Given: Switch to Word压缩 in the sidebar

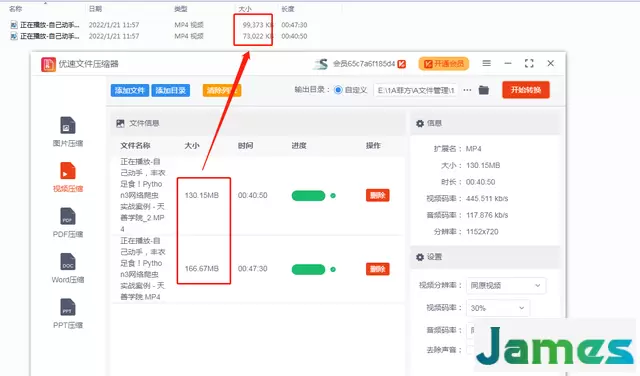Looking at the screenshot, I should [68, 268].
